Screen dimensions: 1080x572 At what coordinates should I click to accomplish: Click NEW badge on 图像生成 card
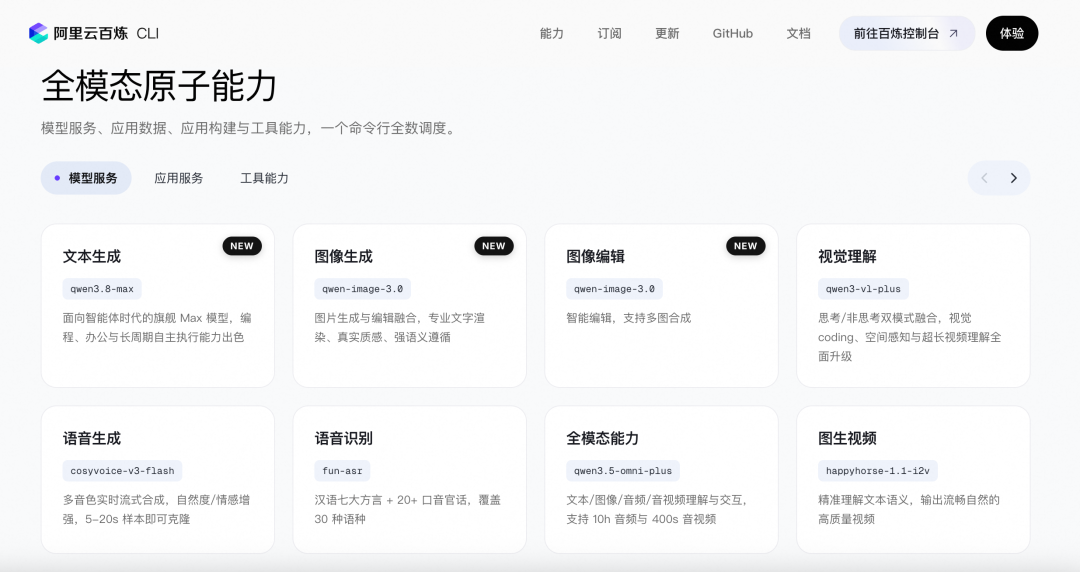(x=494, y=246)
